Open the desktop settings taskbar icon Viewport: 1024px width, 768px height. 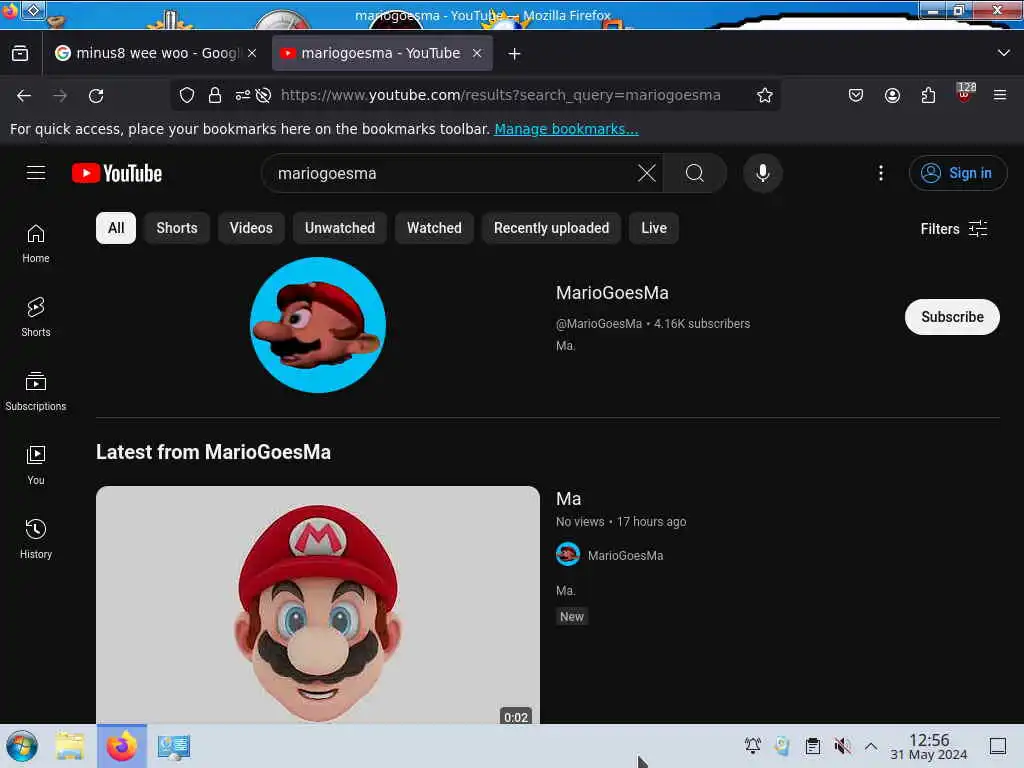pos(174,747)
